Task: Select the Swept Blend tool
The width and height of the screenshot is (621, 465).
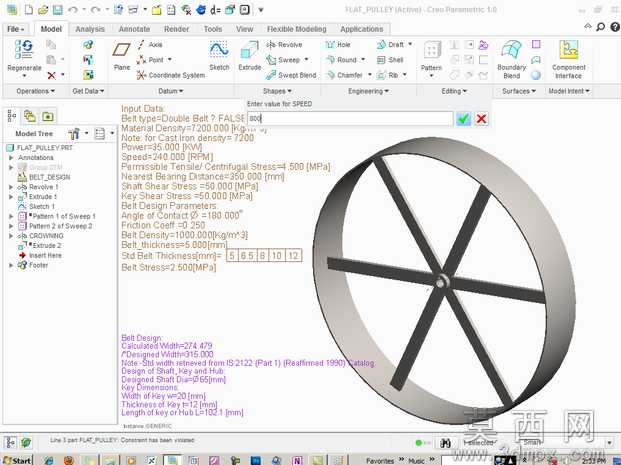Action: (x=291, y=75)
